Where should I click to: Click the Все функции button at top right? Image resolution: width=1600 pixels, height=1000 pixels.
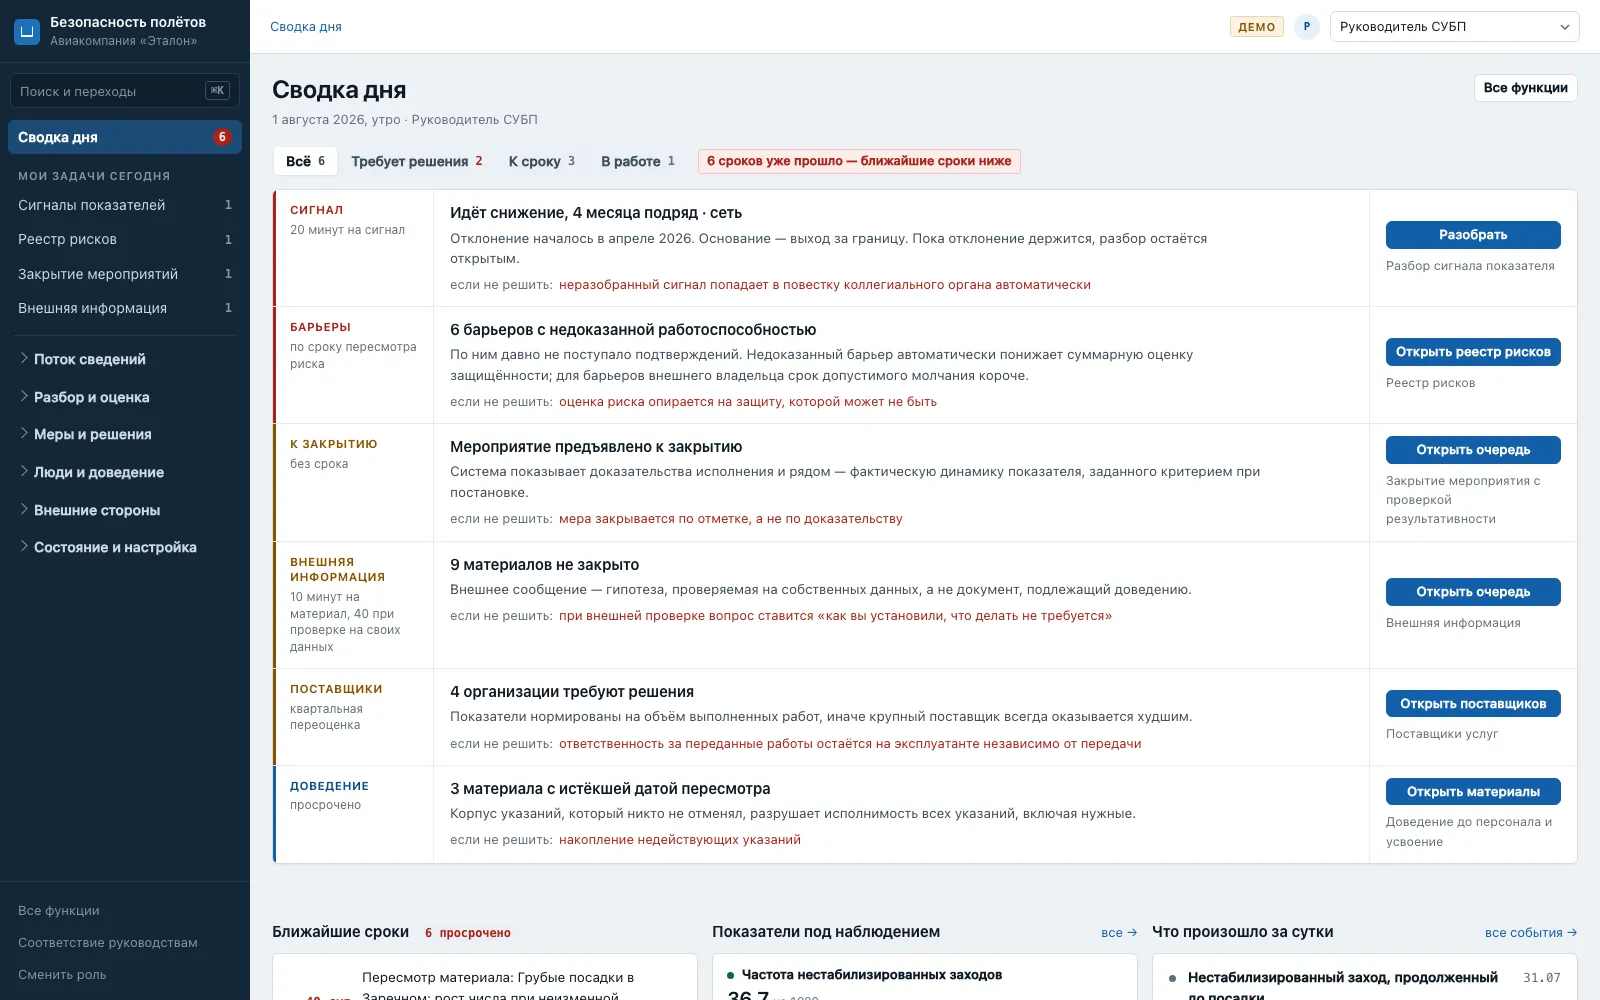pos(1525,88)
